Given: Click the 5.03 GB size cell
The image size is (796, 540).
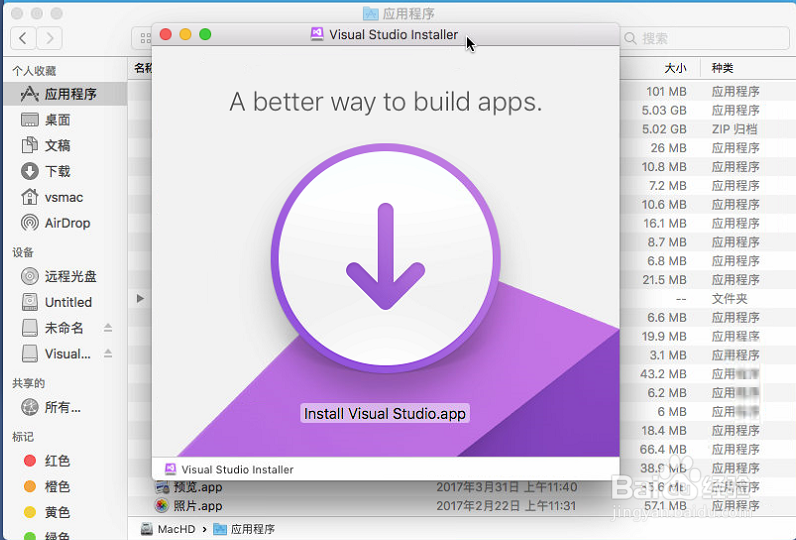Looking at the screenshot, I should [664, 111].
